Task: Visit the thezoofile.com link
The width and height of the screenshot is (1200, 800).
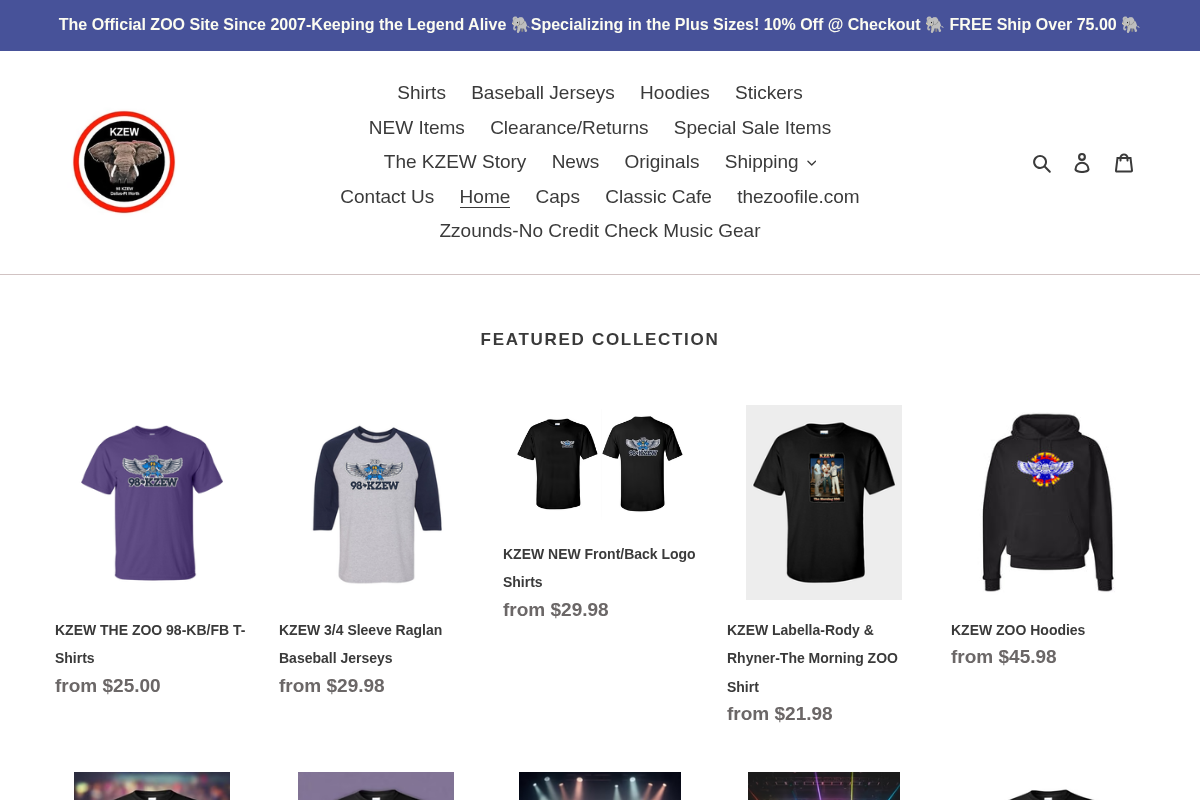Action: [x=798, y=197]
